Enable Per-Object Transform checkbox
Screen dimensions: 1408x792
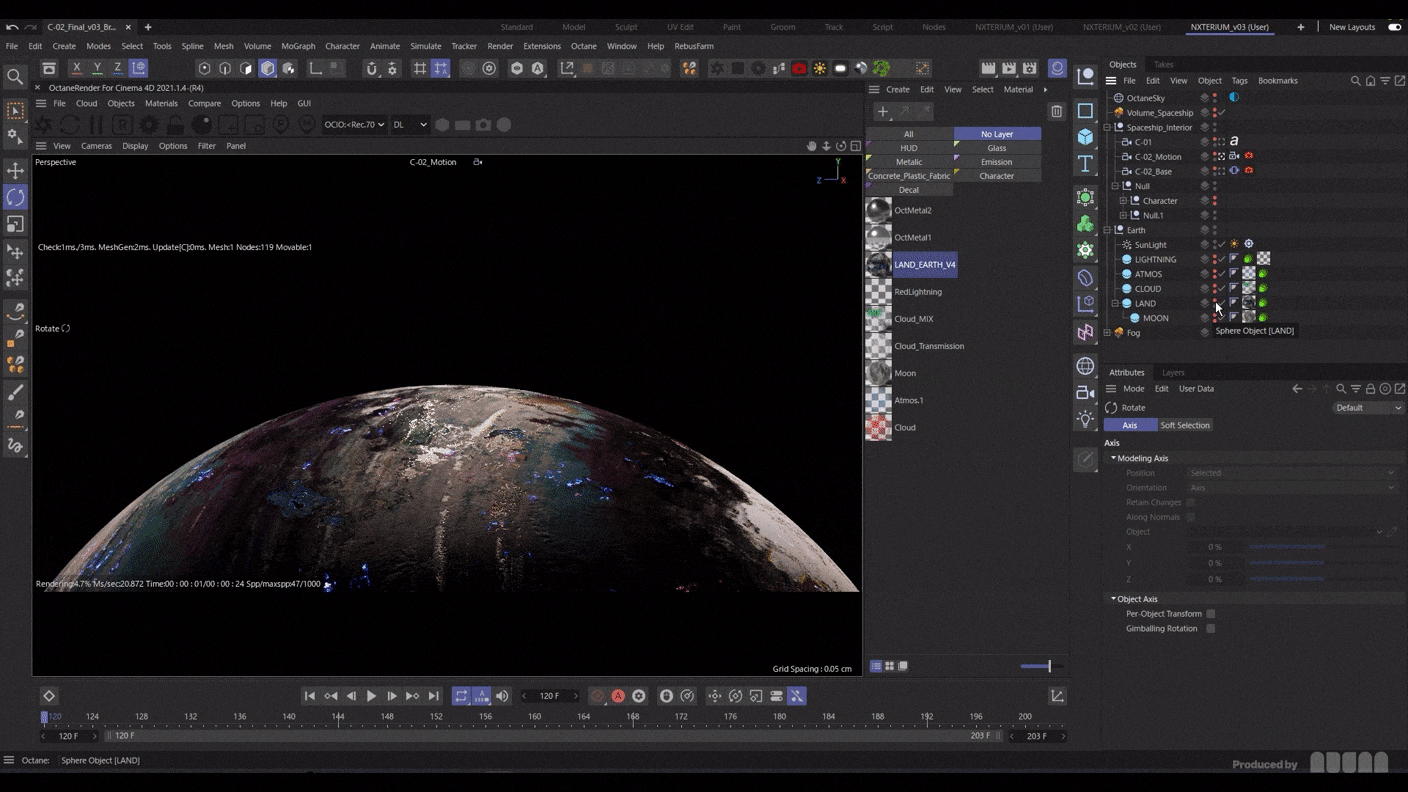pyautogui.click(x=1210, y=614)
